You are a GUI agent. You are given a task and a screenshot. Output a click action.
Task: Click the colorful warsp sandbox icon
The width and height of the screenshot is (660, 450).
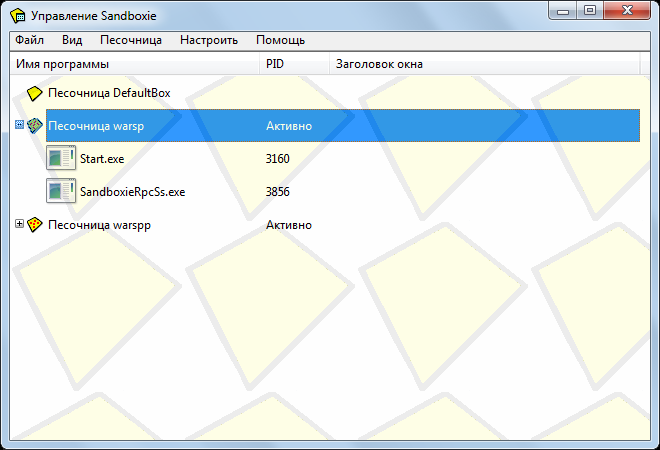[x=35, y=125]
